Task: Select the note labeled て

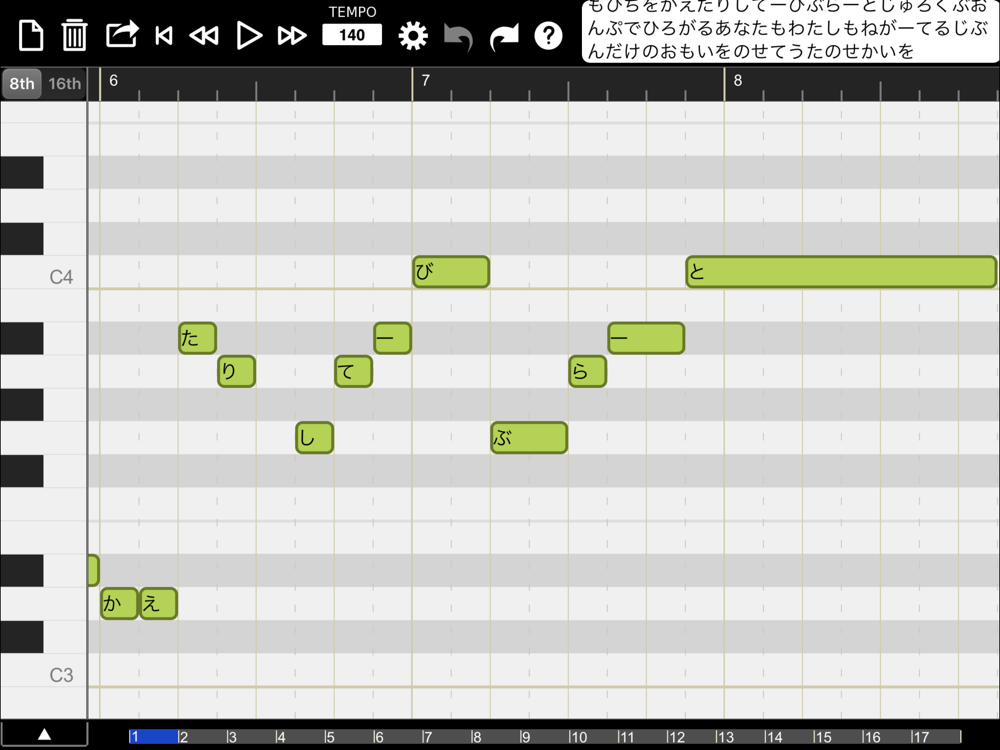Action: click(x=353, y=371)
